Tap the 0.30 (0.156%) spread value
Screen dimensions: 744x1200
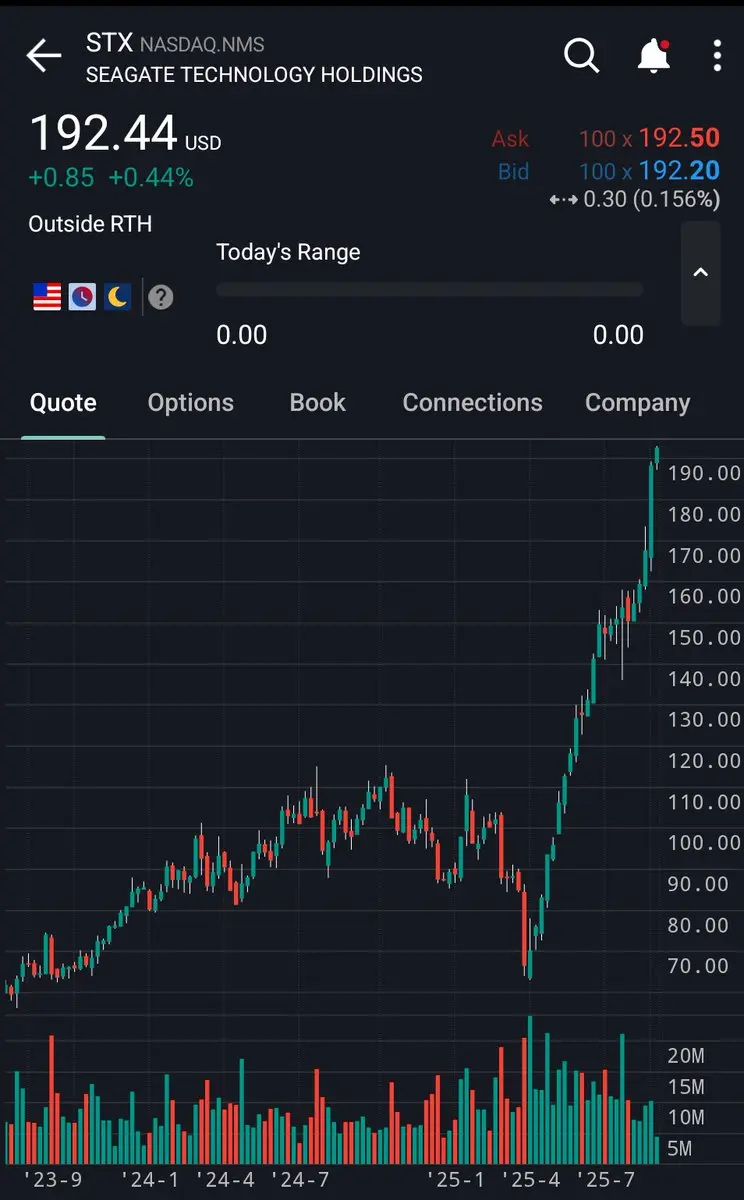tap(651, 199)
